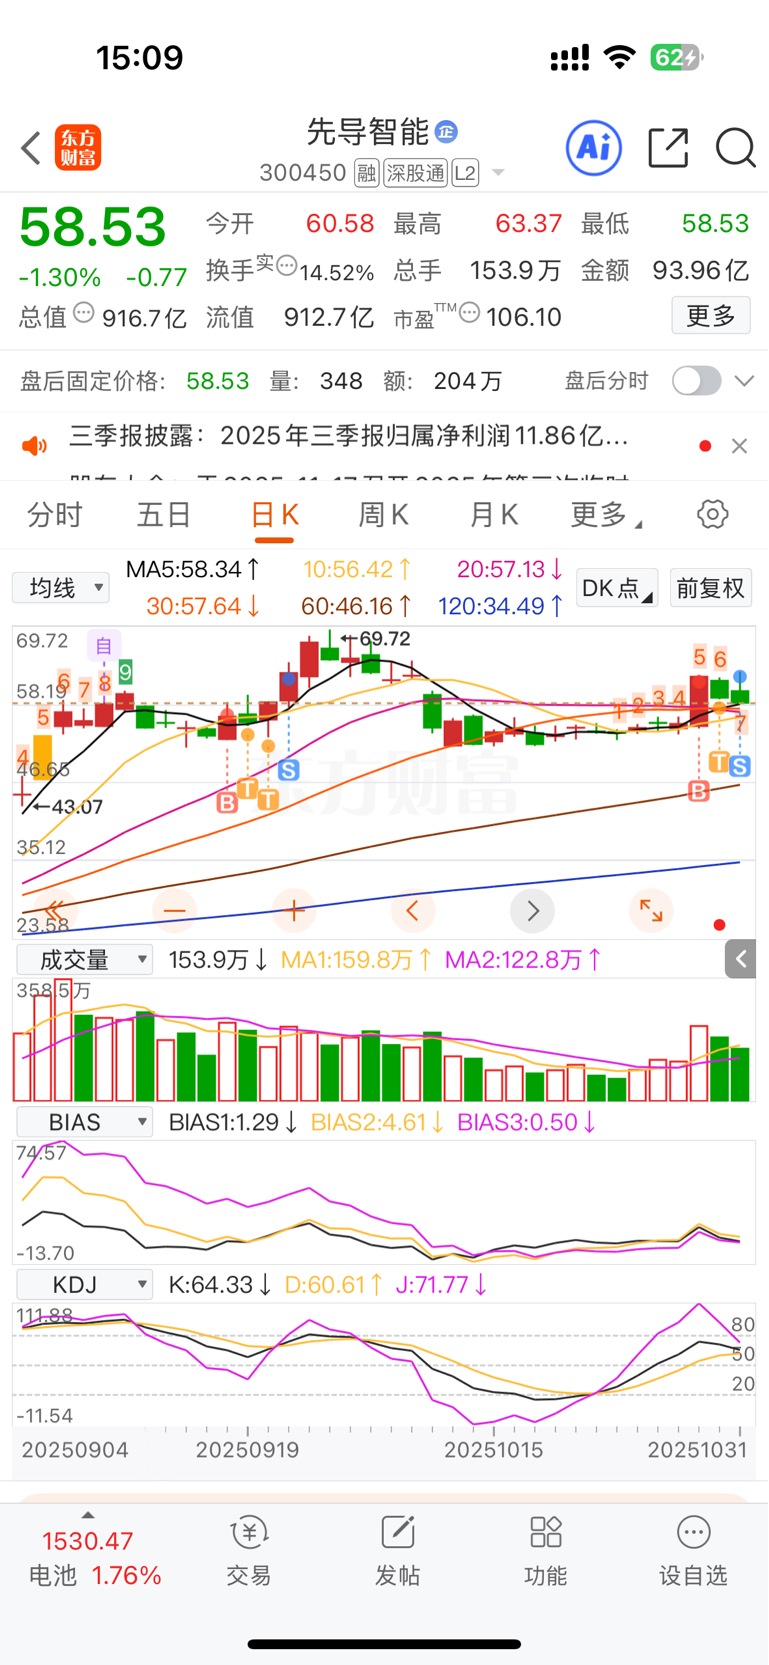This screenshot has height=1665, width=769.
Task: Tap the red B signal near October 31
Action: [699, 792]
